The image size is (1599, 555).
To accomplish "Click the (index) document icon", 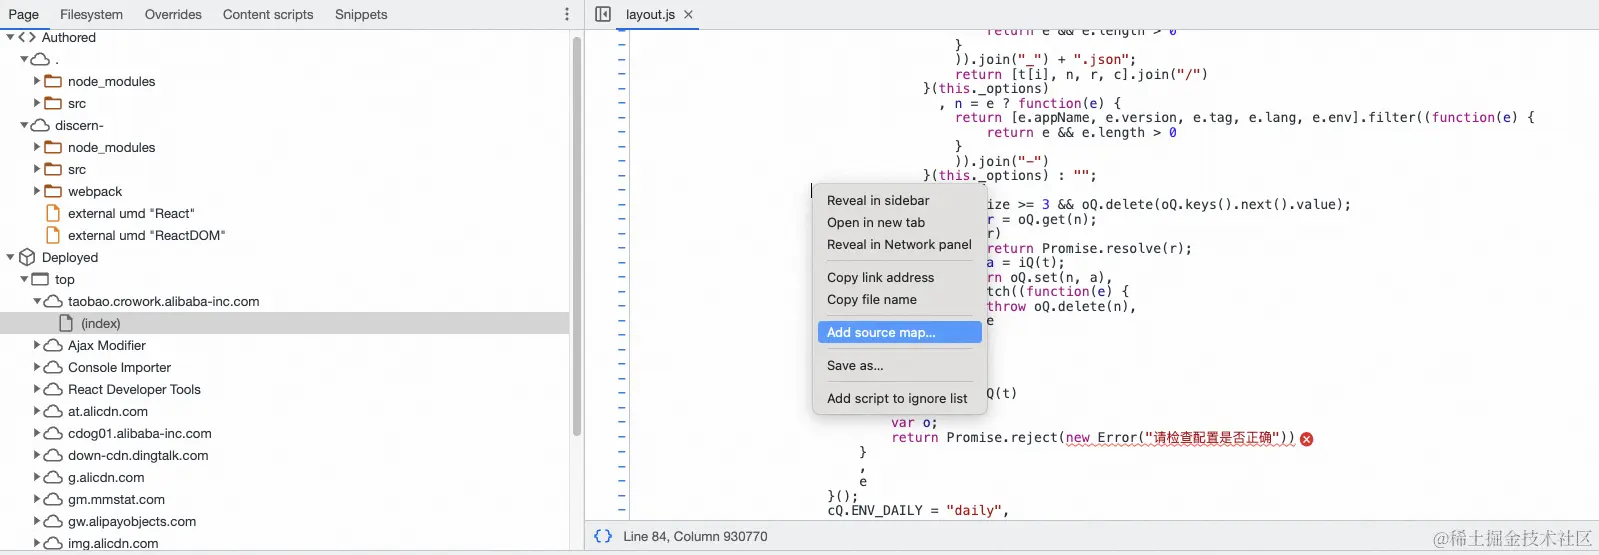I will click(66, 323).
